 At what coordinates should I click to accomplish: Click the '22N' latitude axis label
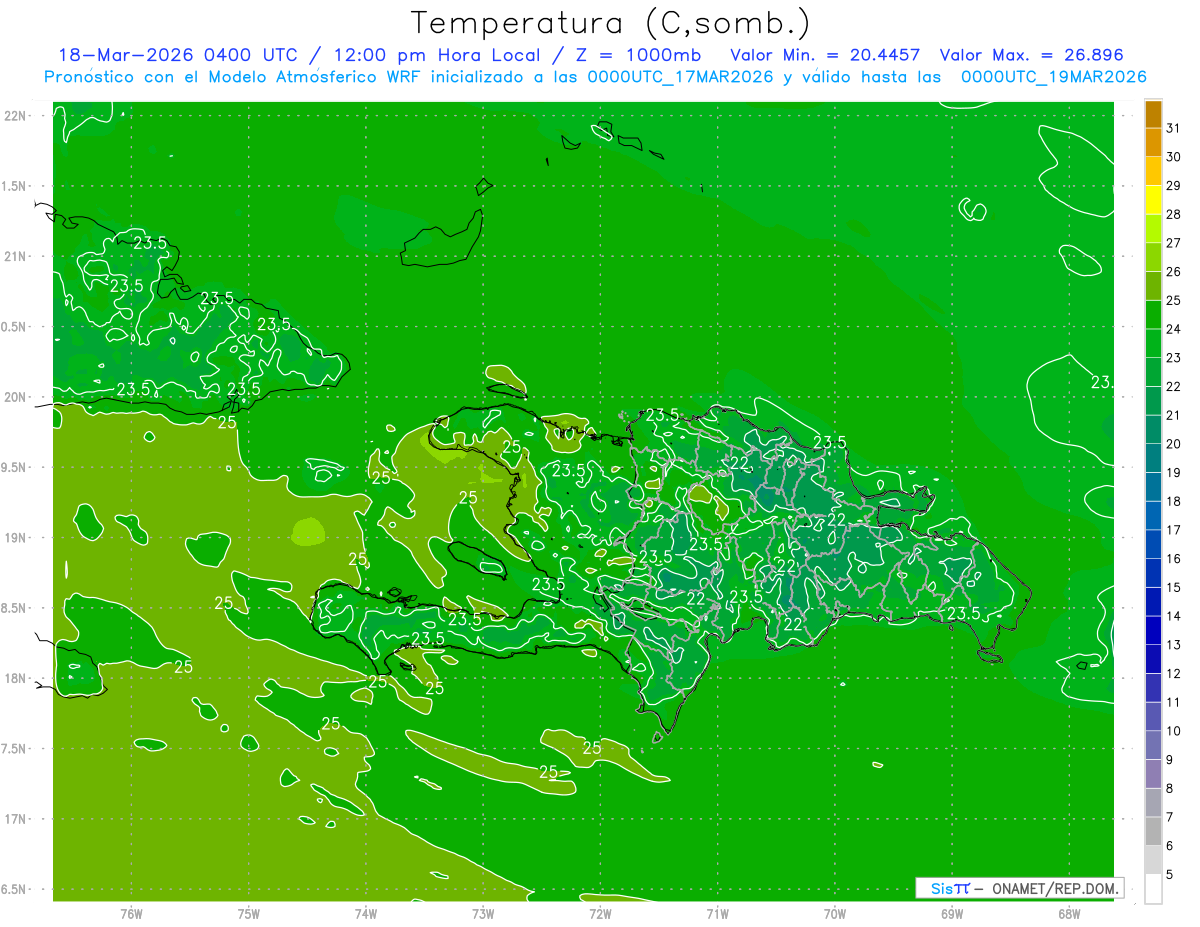click(x=17, y=116)
